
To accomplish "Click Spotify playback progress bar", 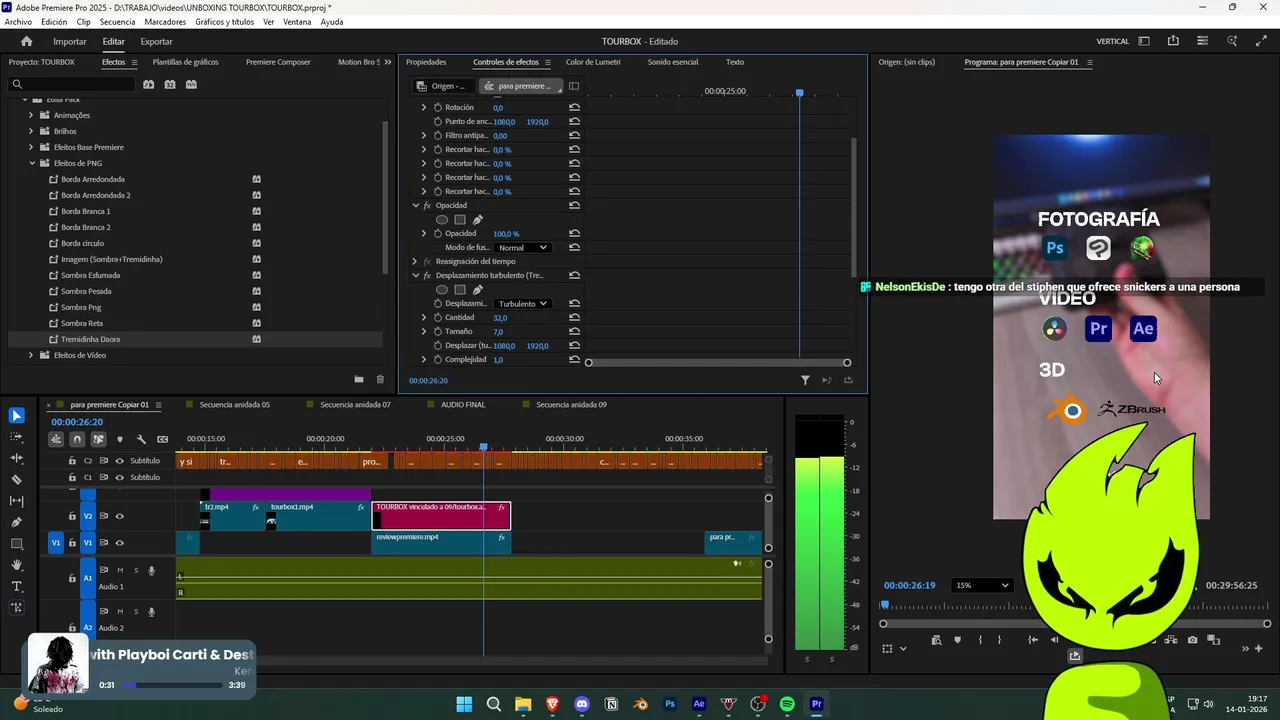I will tap(172, 685).
